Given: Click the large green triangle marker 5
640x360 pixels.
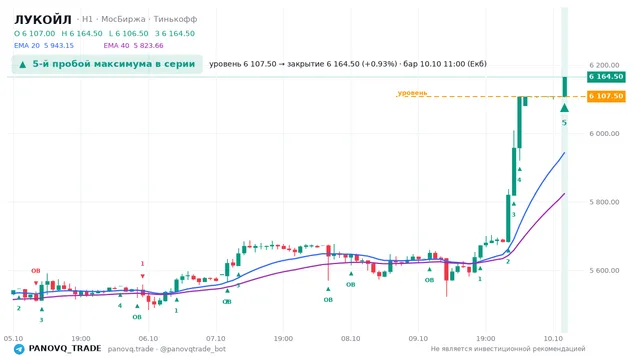Looking at the screenshot, I should click(564, 108).
